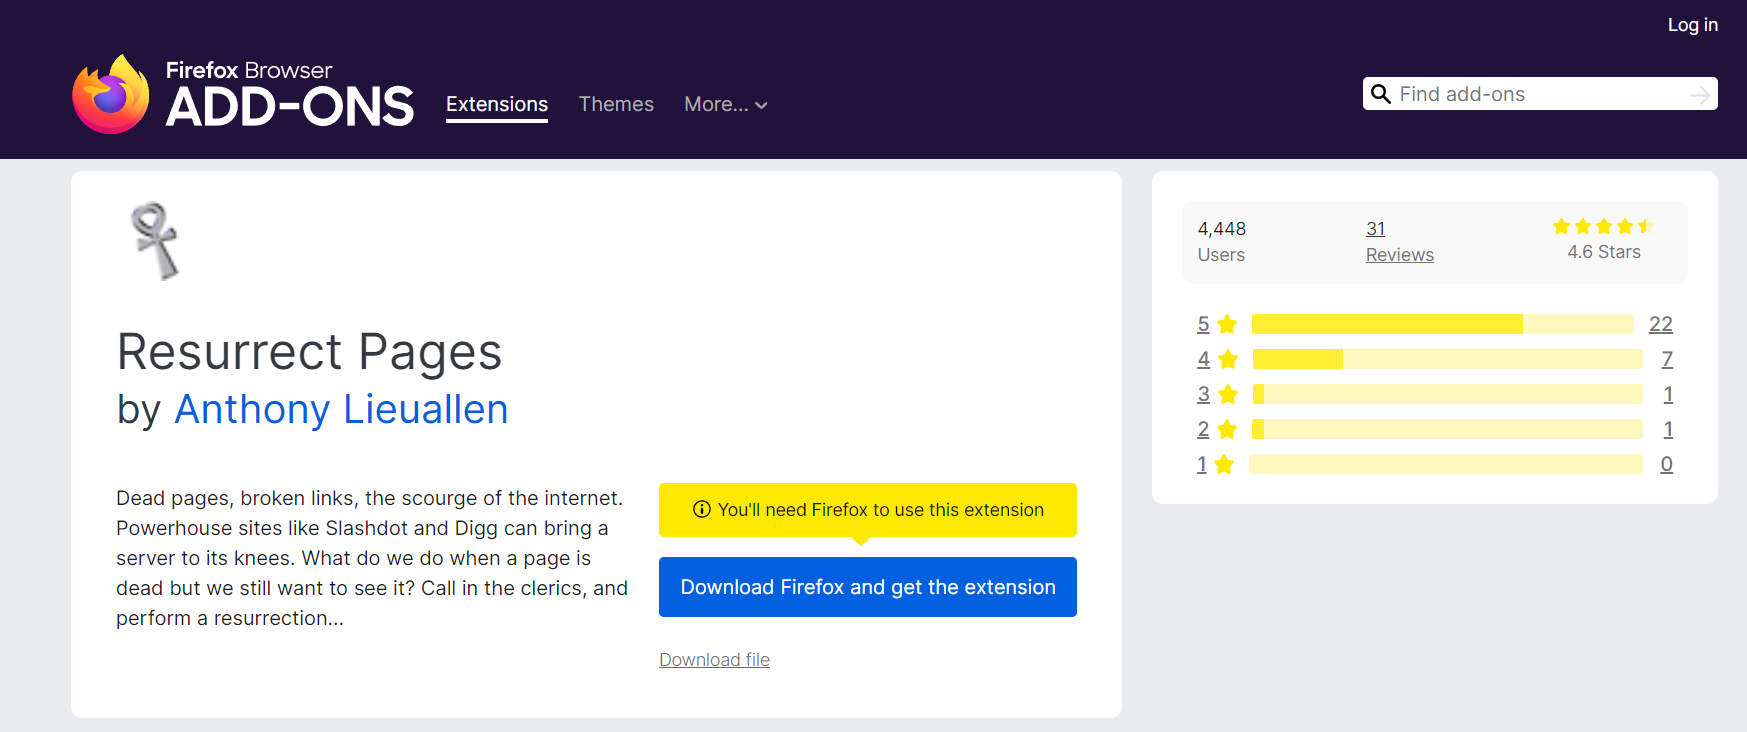The width and height of the screenshot is (1747, 732).
Task: Click the Resurrect Pages title
Action: (x=309, y=352)
